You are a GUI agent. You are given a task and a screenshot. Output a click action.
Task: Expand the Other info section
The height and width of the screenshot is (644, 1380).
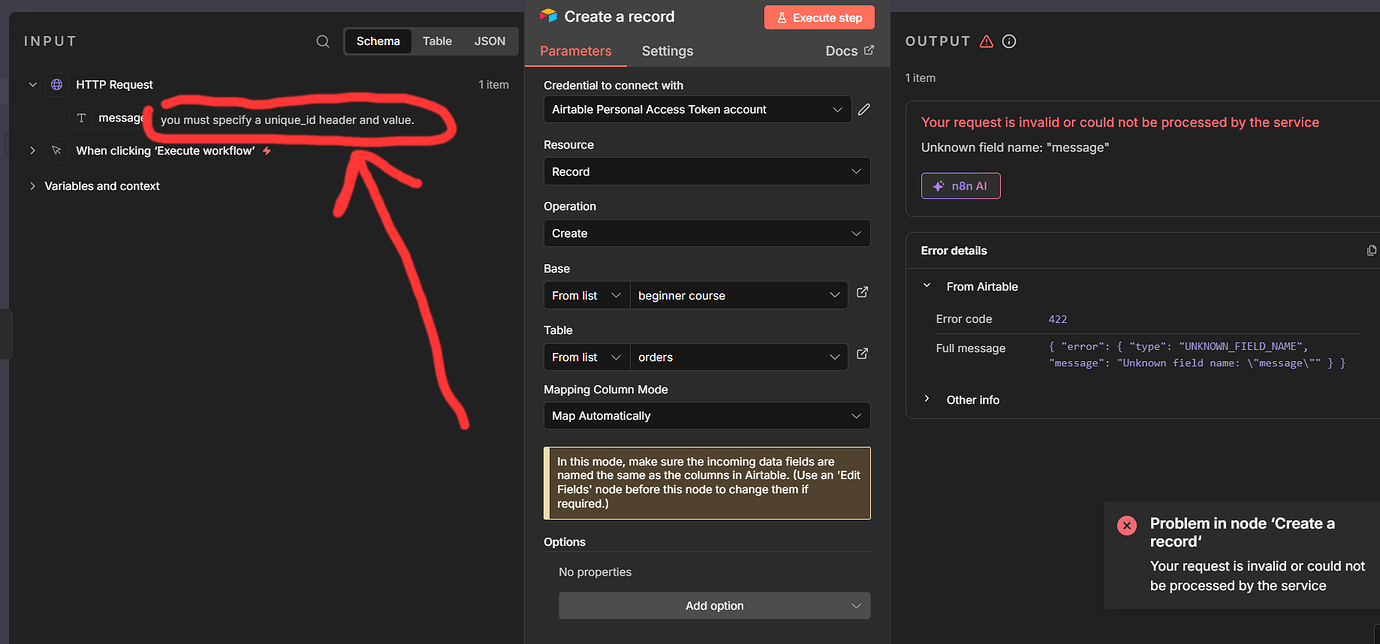(927, 399)
